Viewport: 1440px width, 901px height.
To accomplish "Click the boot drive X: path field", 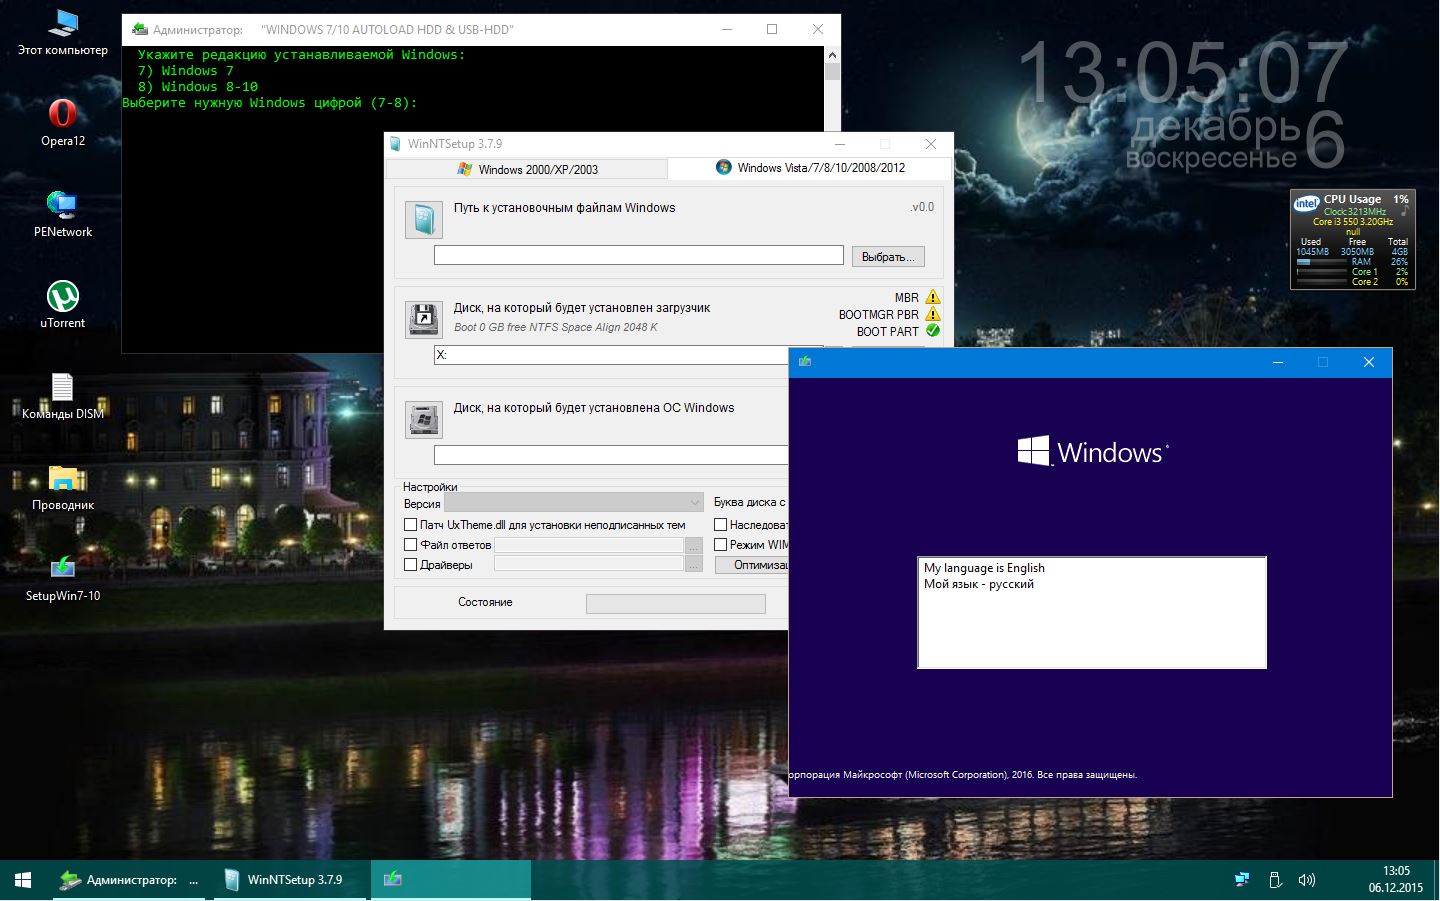I will 611,355.
